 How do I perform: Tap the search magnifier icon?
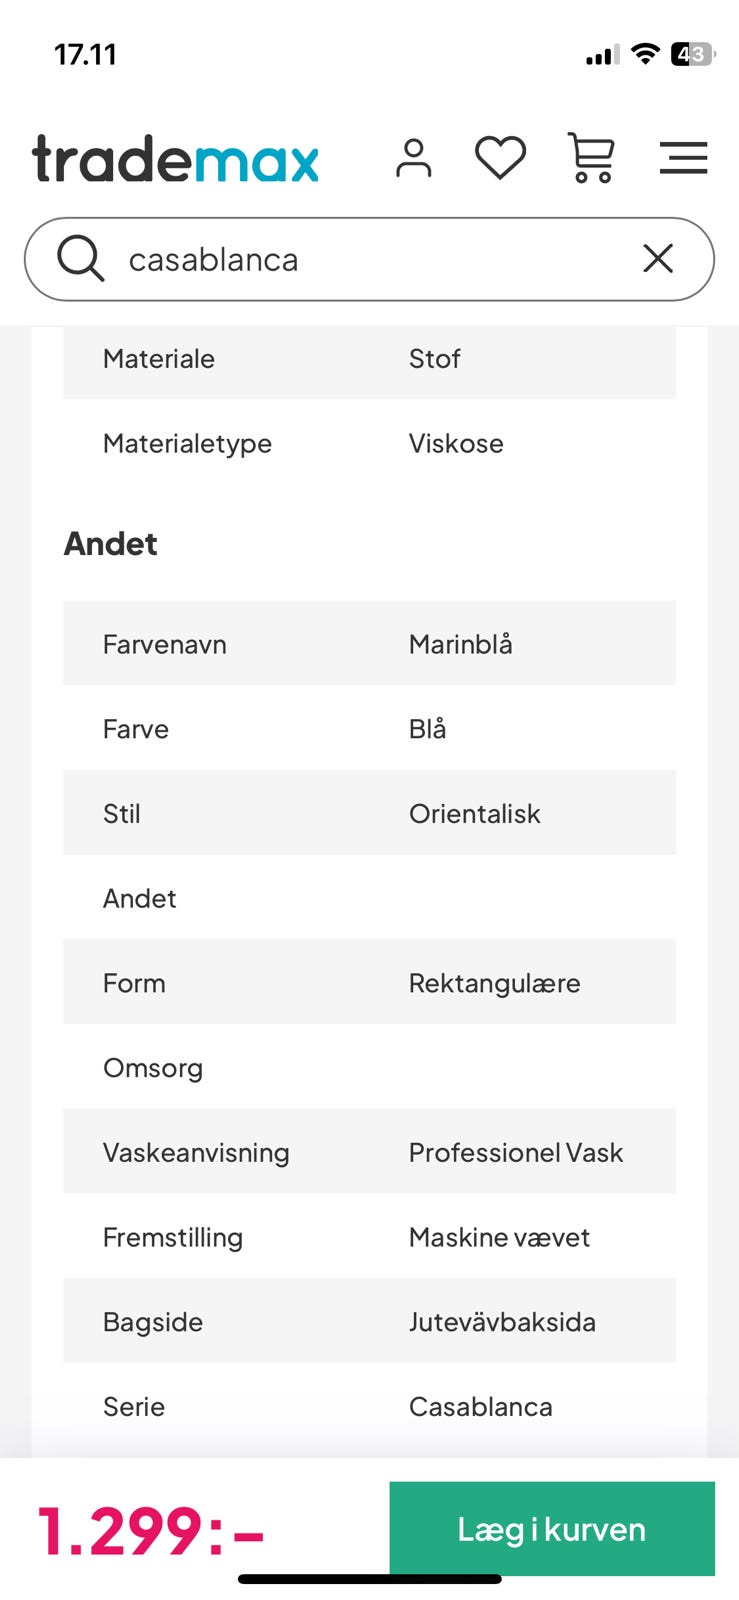(x=80, y=259)
